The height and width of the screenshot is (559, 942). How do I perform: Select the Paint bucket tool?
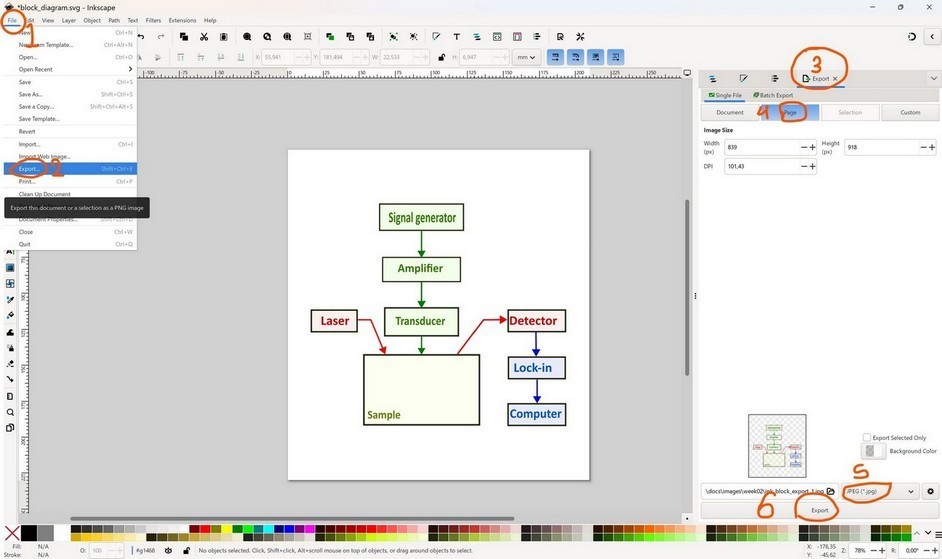pos(10,315)
